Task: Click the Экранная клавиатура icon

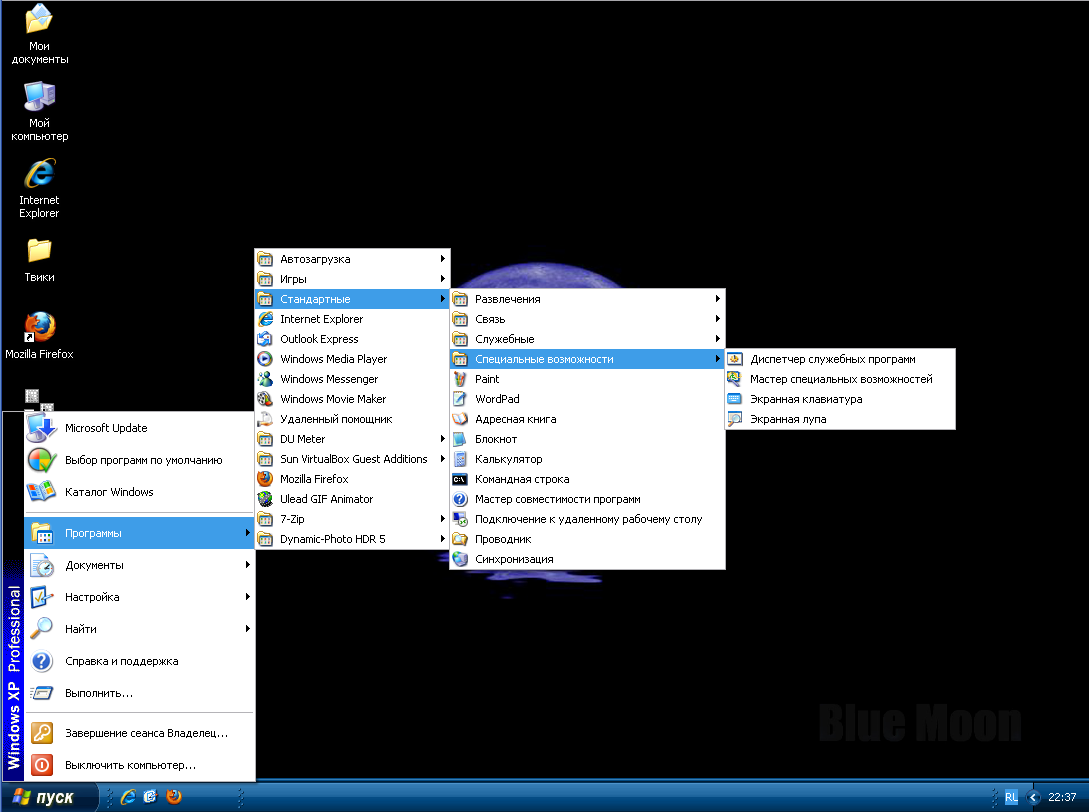Action: pos(735,399)
